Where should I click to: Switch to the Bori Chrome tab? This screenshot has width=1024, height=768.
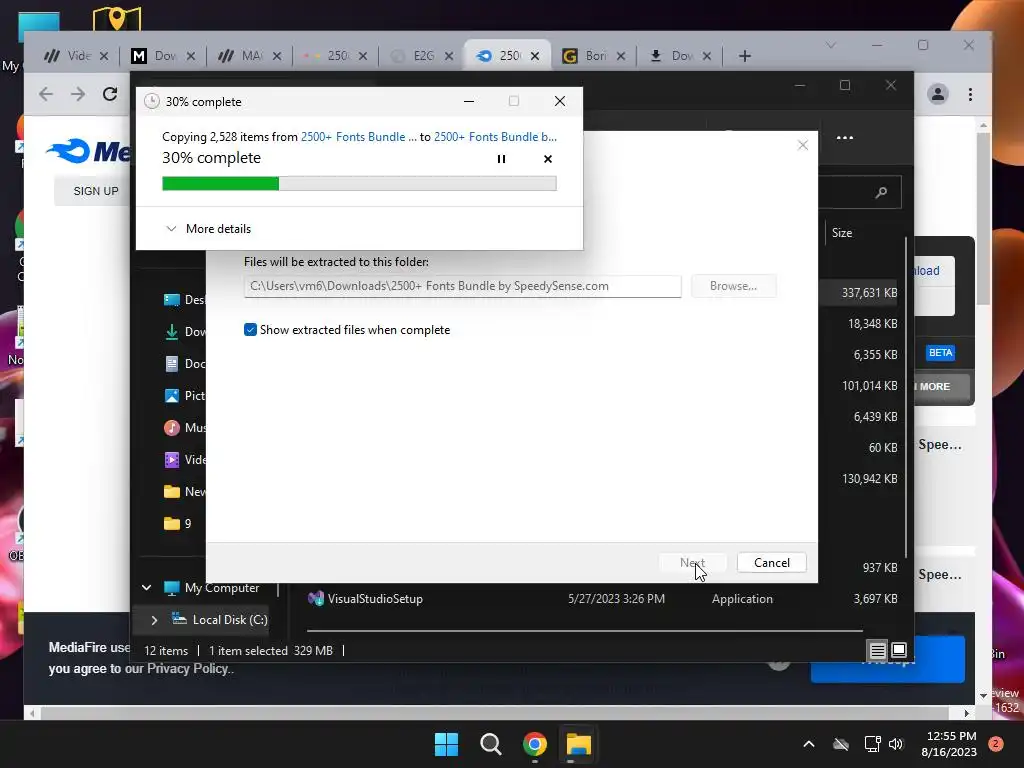tap(592, 56)
